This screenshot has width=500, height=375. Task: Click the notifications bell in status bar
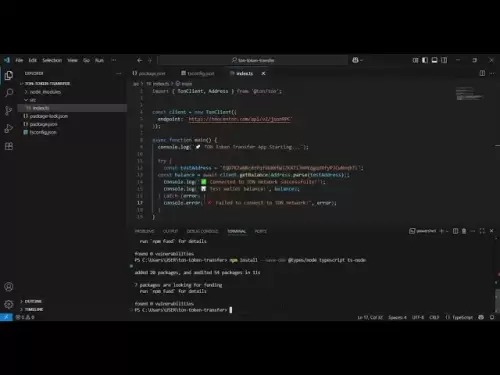coord(492,317)
